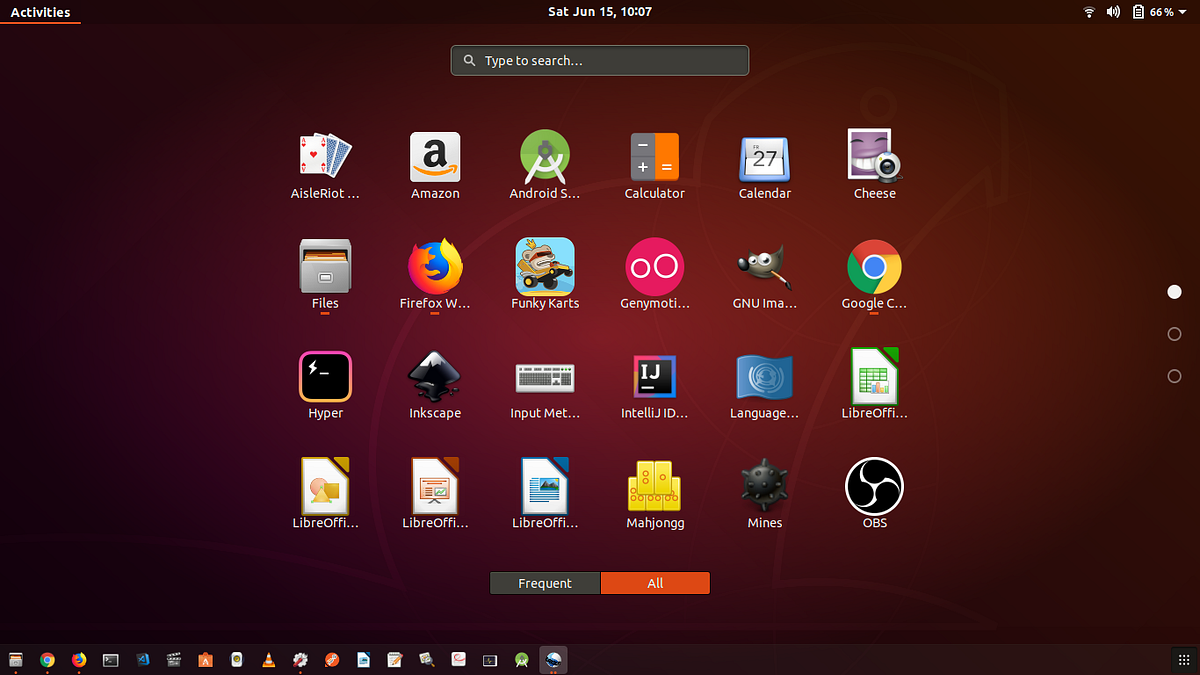Viewport: 1200px width, 675px height.
Task: Go to the third app page indicator
Action: tap(1175, 376)
